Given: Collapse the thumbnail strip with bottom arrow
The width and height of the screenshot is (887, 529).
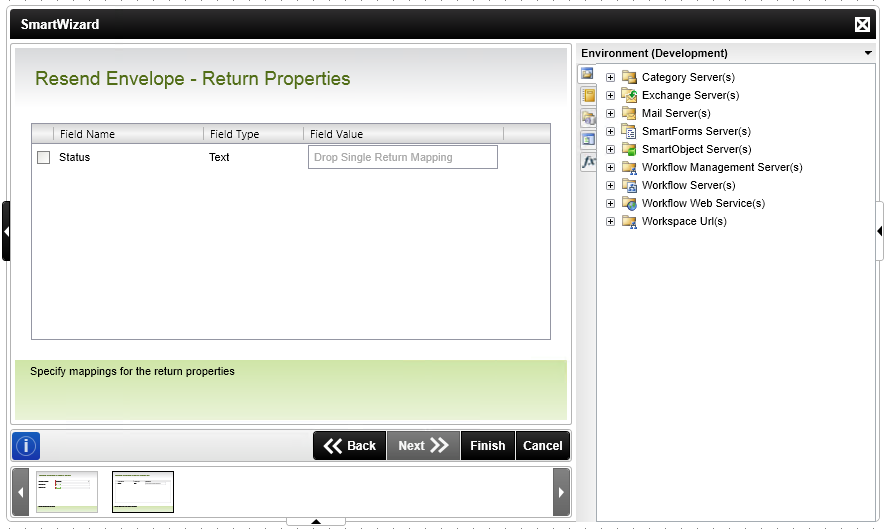Looking at the screenshot, I should 316,522.
